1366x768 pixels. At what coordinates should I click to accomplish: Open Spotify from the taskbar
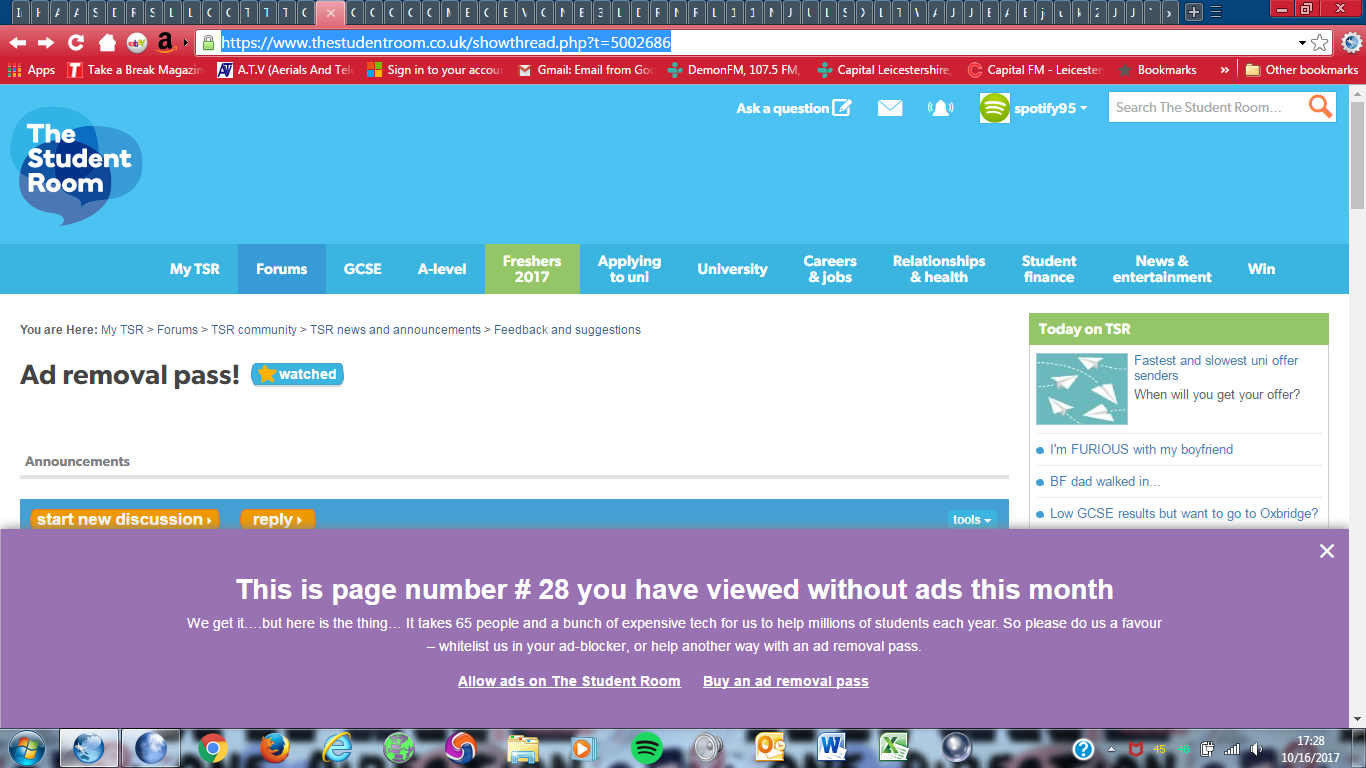647,747
